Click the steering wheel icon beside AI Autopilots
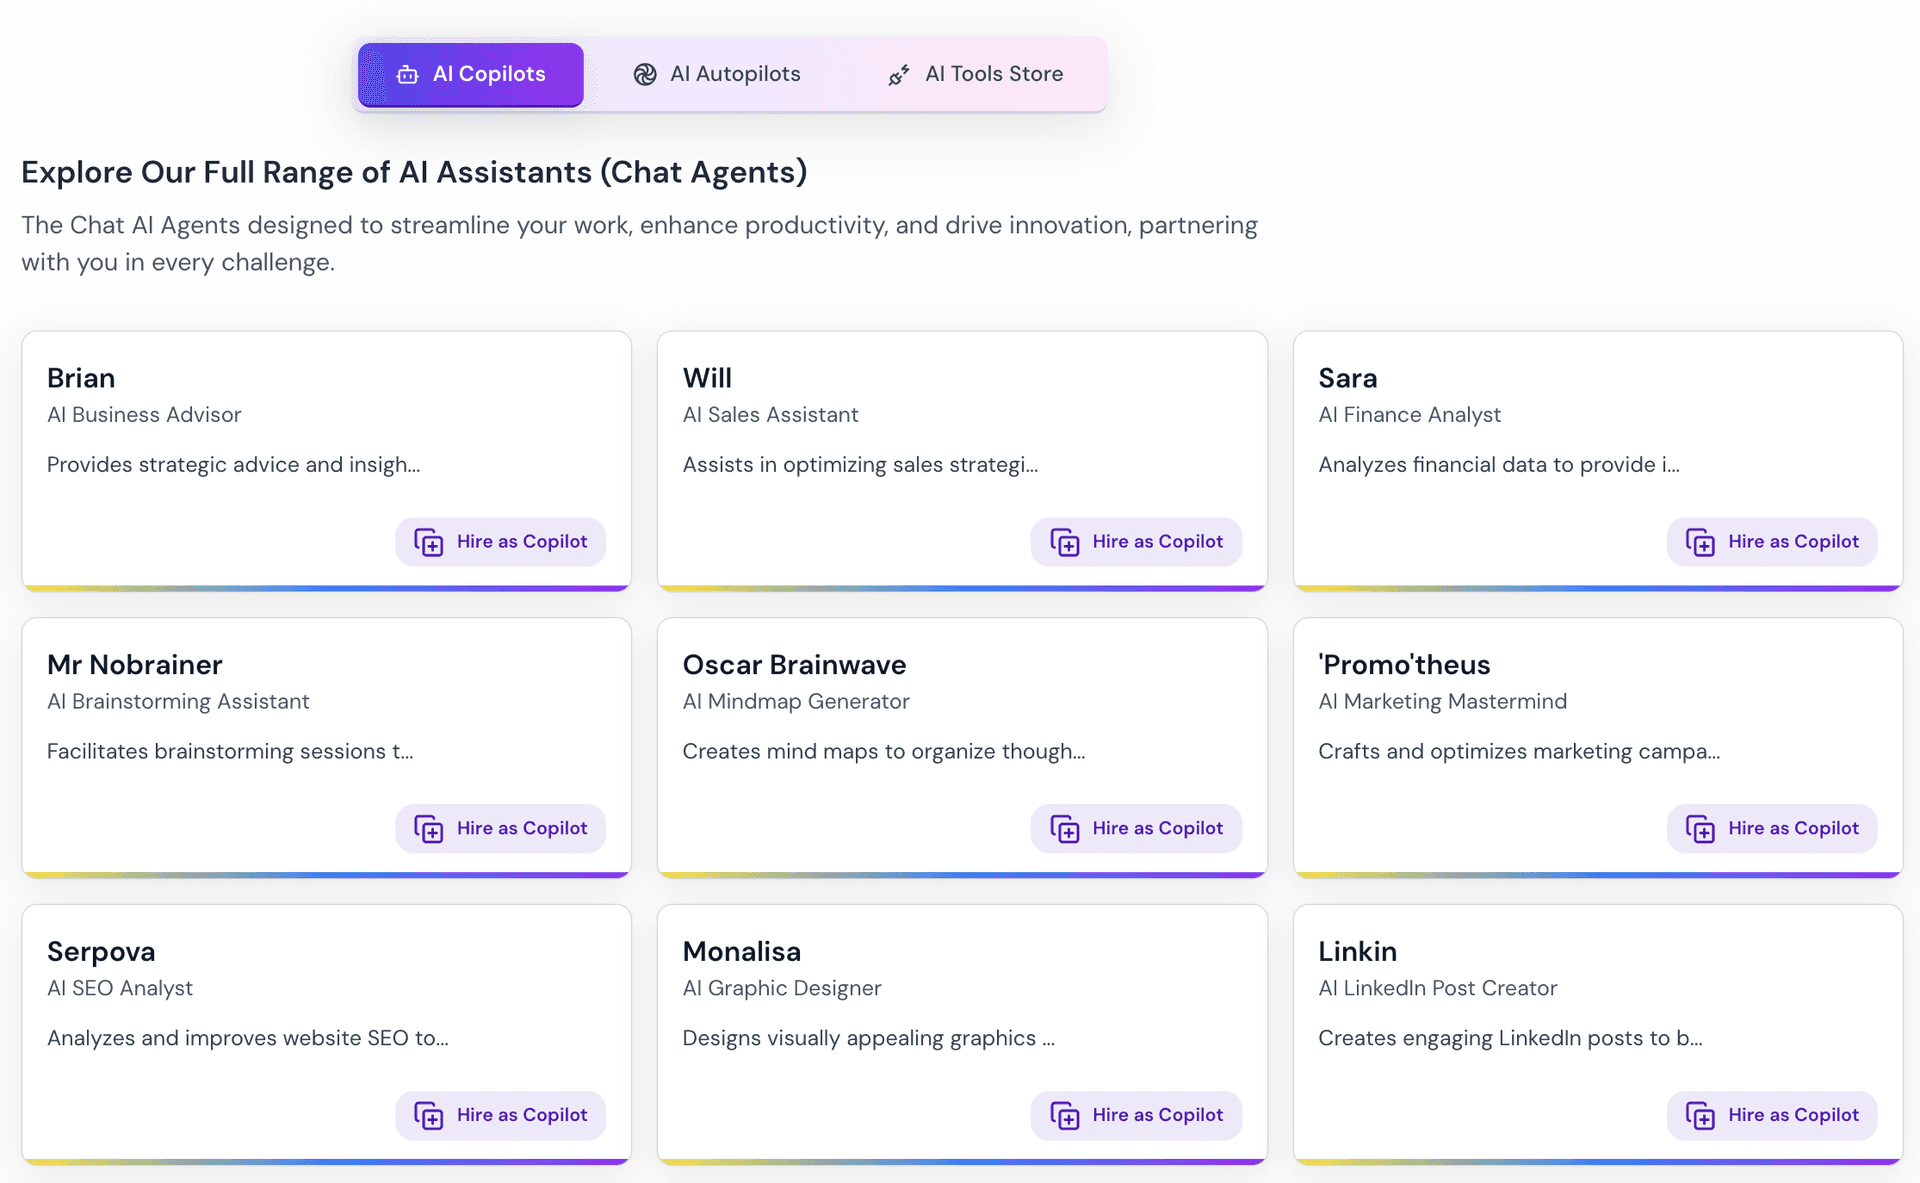This screenshot has width=1920, height=1183. coord(645,74)
